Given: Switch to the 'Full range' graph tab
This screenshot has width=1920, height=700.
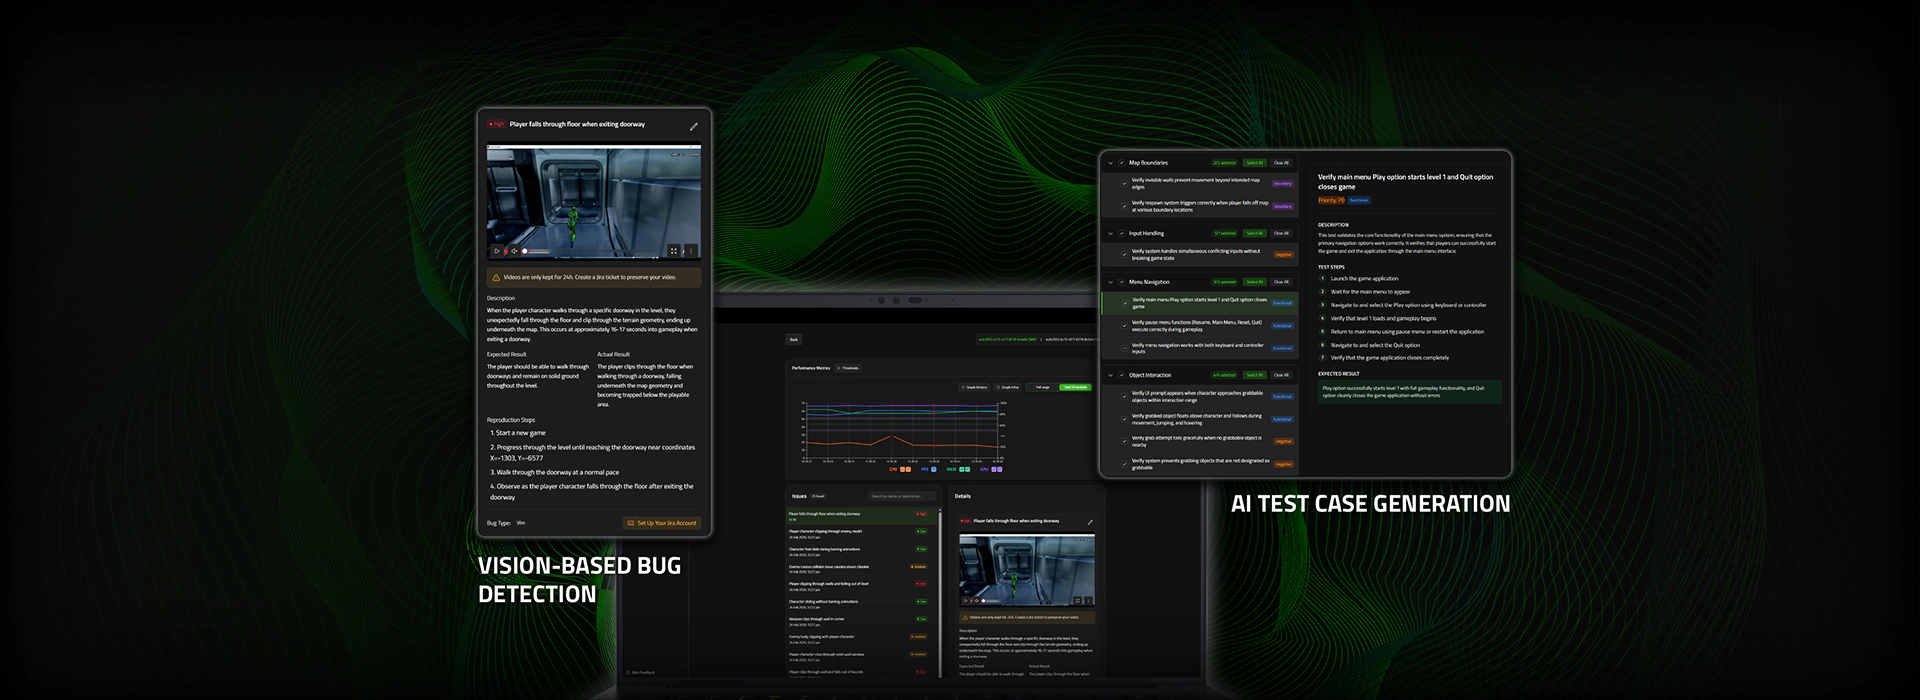Looking at the screenshot, I should point(1042,387).
